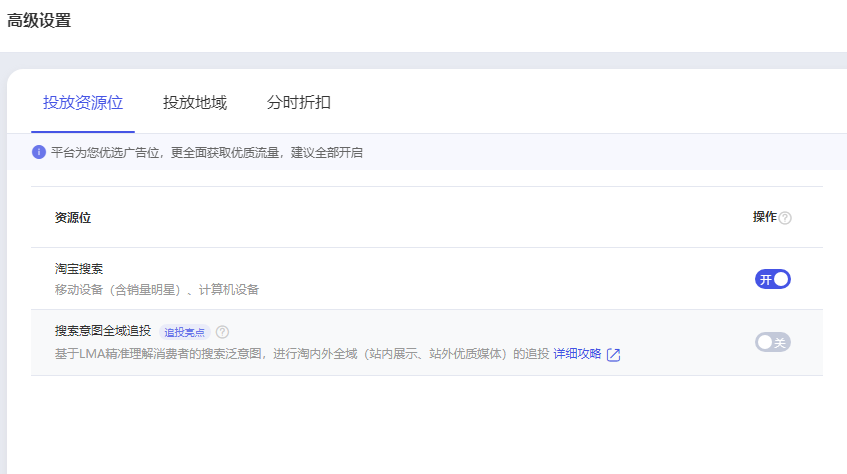The width and height of the screenshot is (847, 474).
Task: Click the 操作 column header text
Action: [x=764, y=217]
